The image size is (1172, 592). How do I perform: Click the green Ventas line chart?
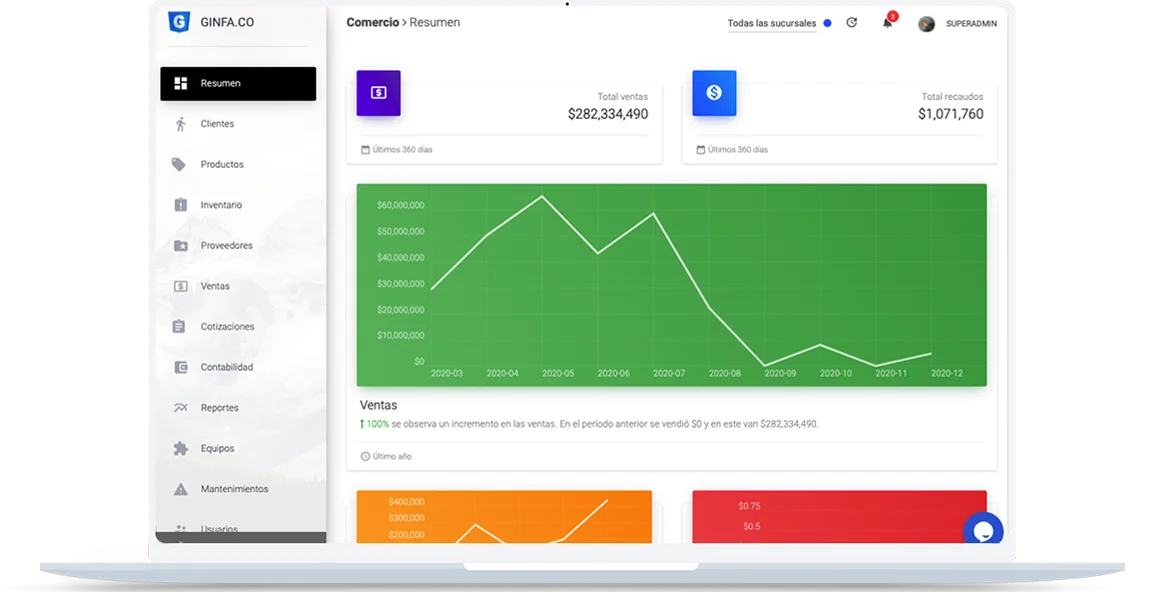671,285
